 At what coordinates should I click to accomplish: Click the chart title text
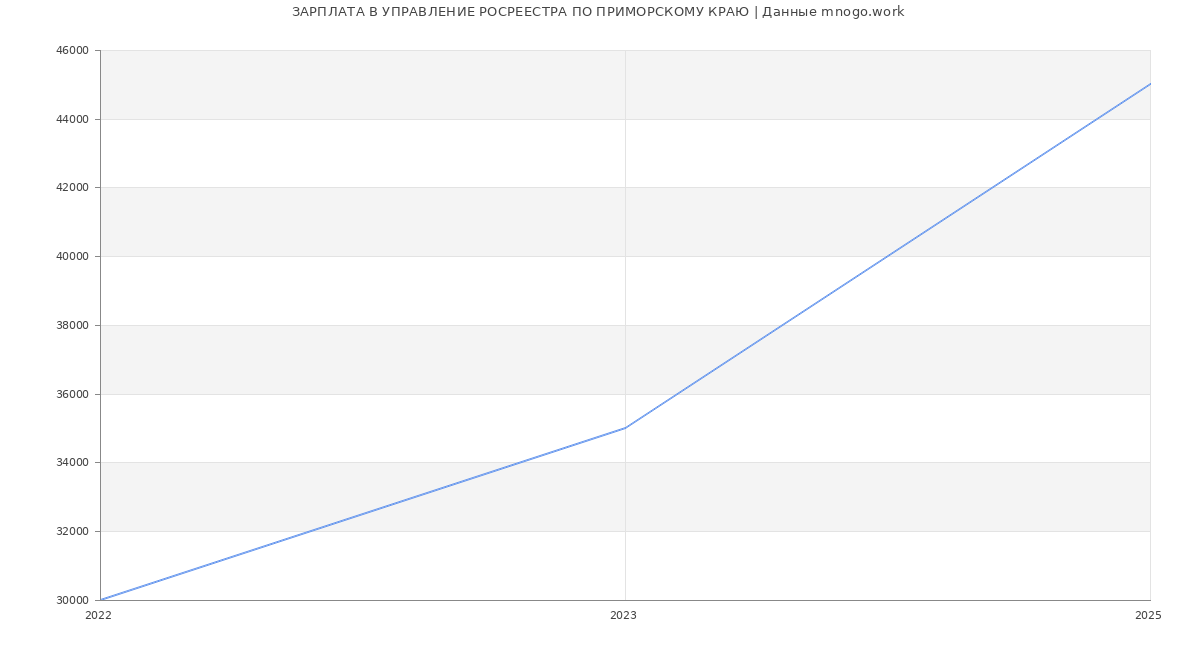(x=597, y=12)
